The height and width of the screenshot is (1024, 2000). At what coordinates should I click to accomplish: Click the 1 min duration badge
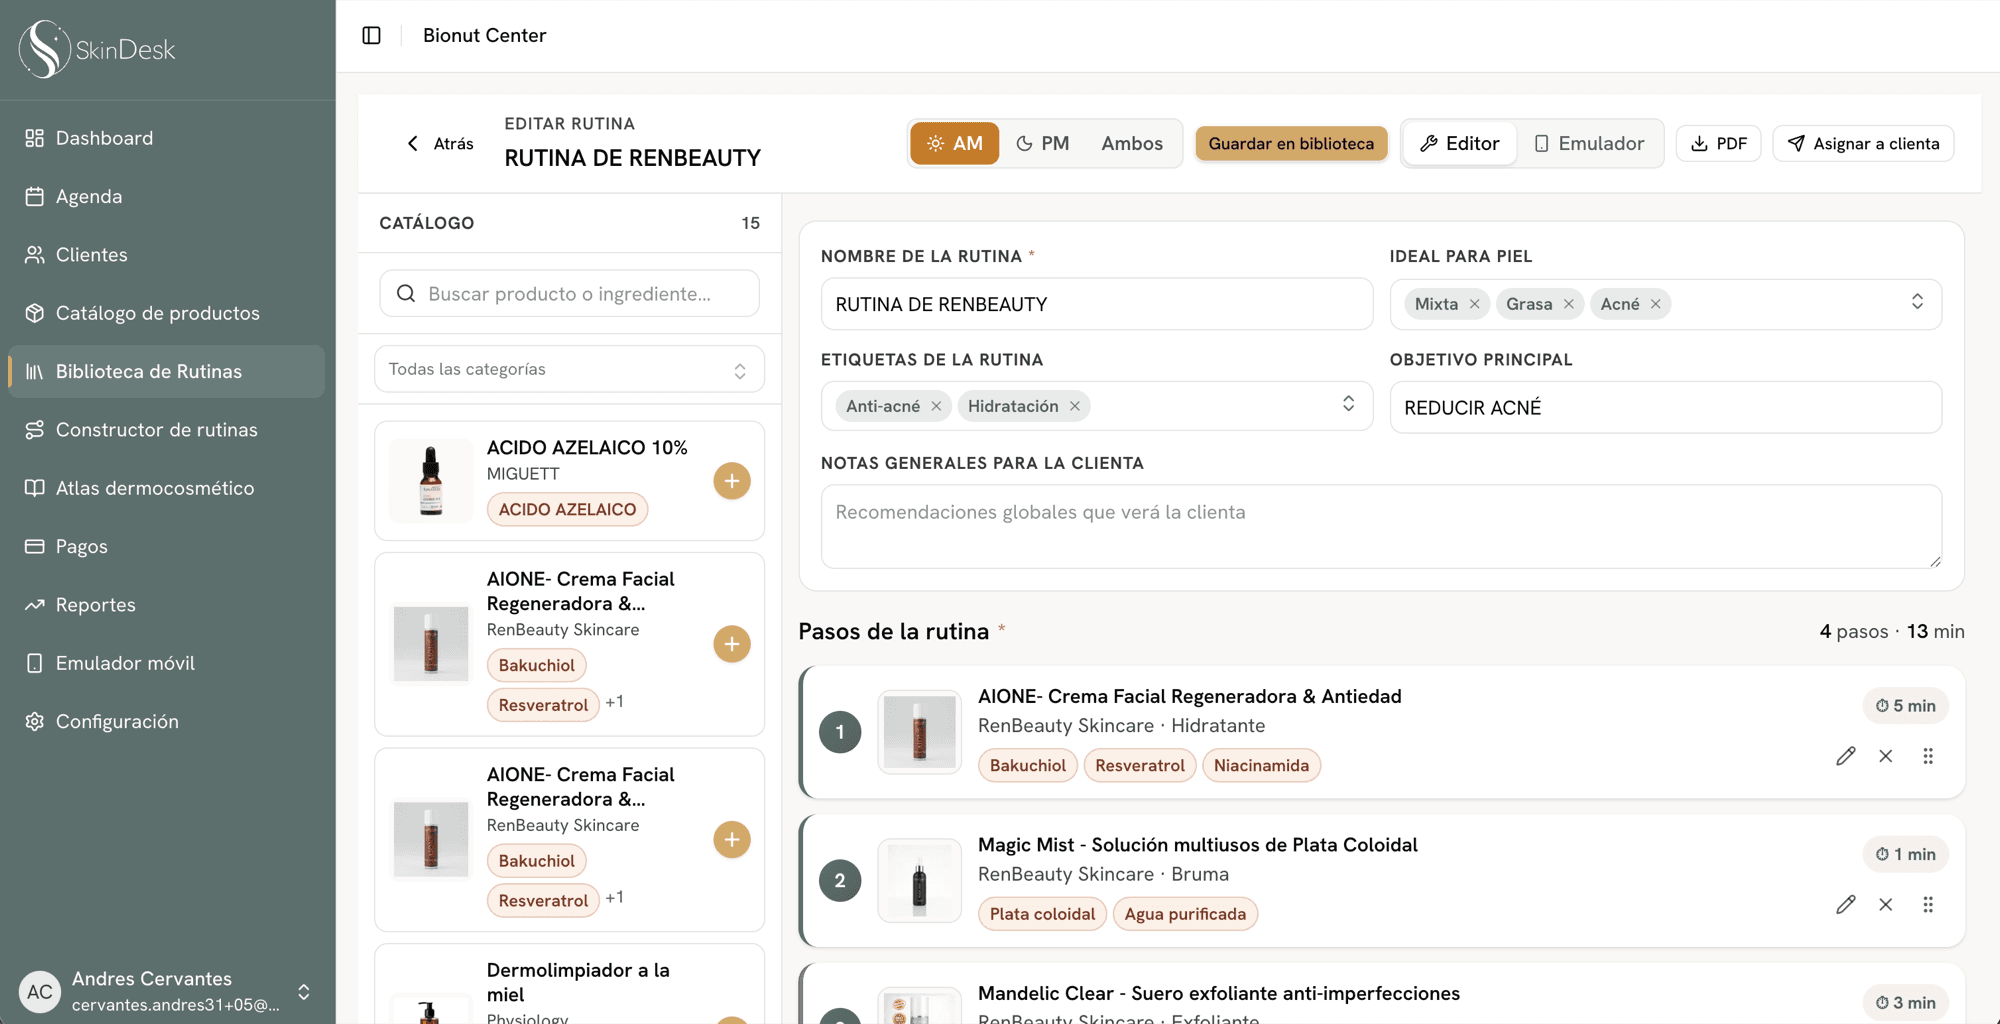click(x=1905, y=854)
